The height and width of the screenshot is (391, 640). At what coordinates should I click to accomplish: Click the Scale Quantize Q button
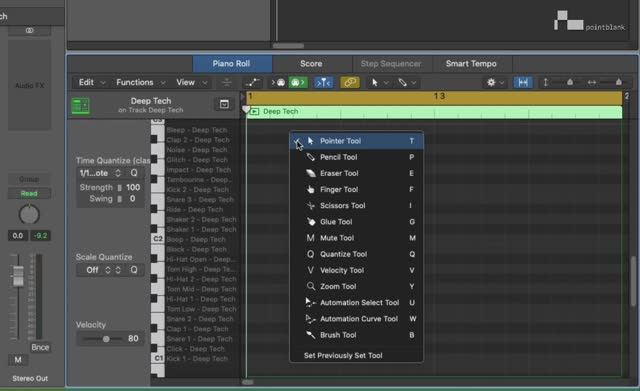pos(134,270)
